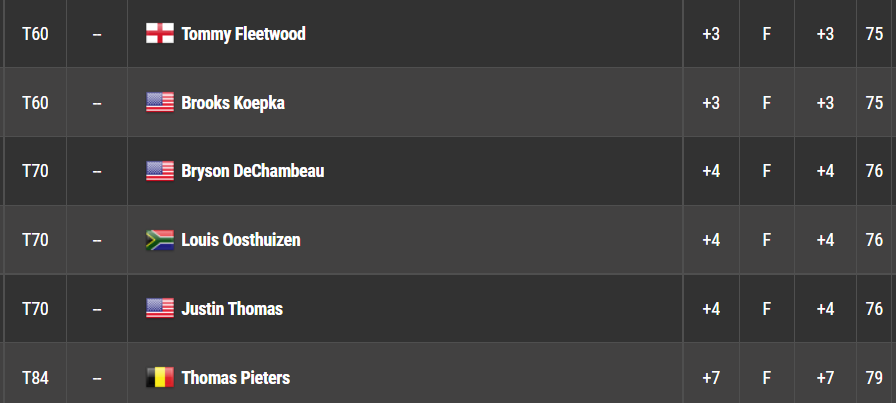This screenshot has width=896, height=403.
Task: Click the South Africa flag beside Louis Oosthuizen
Action: [x=160, y=240]
